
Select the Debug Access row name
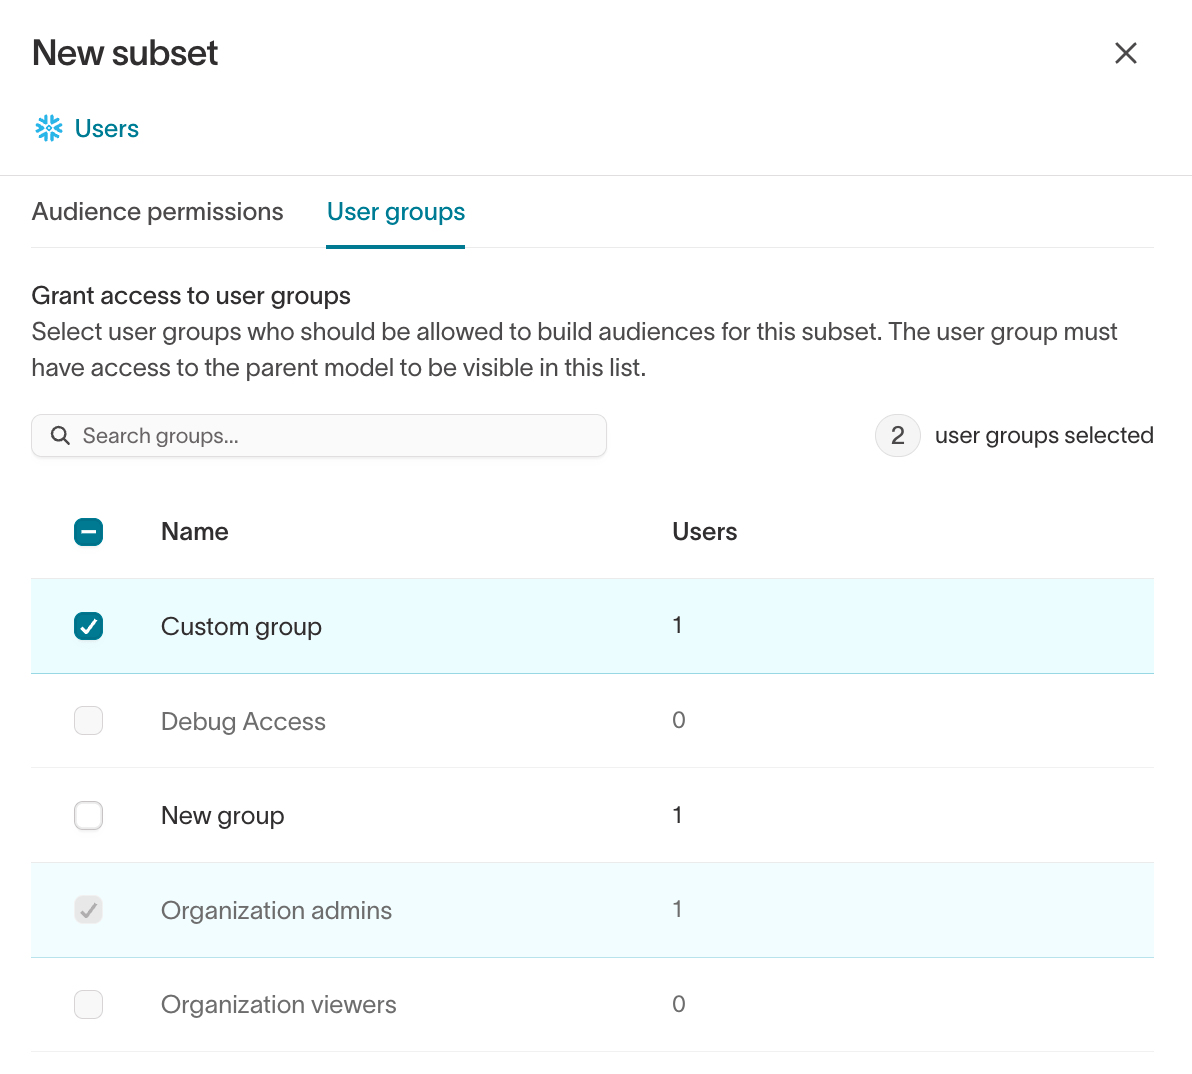pos(243,721)
